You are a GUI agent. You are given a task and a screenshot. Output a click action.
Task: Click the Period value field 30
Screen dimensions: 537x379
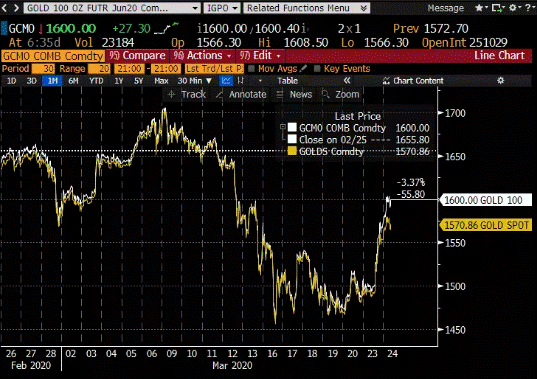(x=43, y=68)
